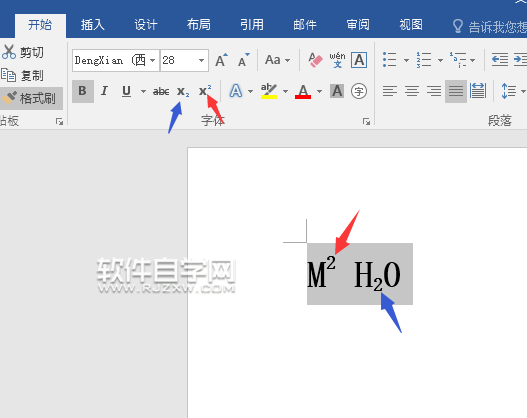Viewport: 527px width, 418px height.
Task: Toggle superscript formatting
Action: (x=205, y=91)
